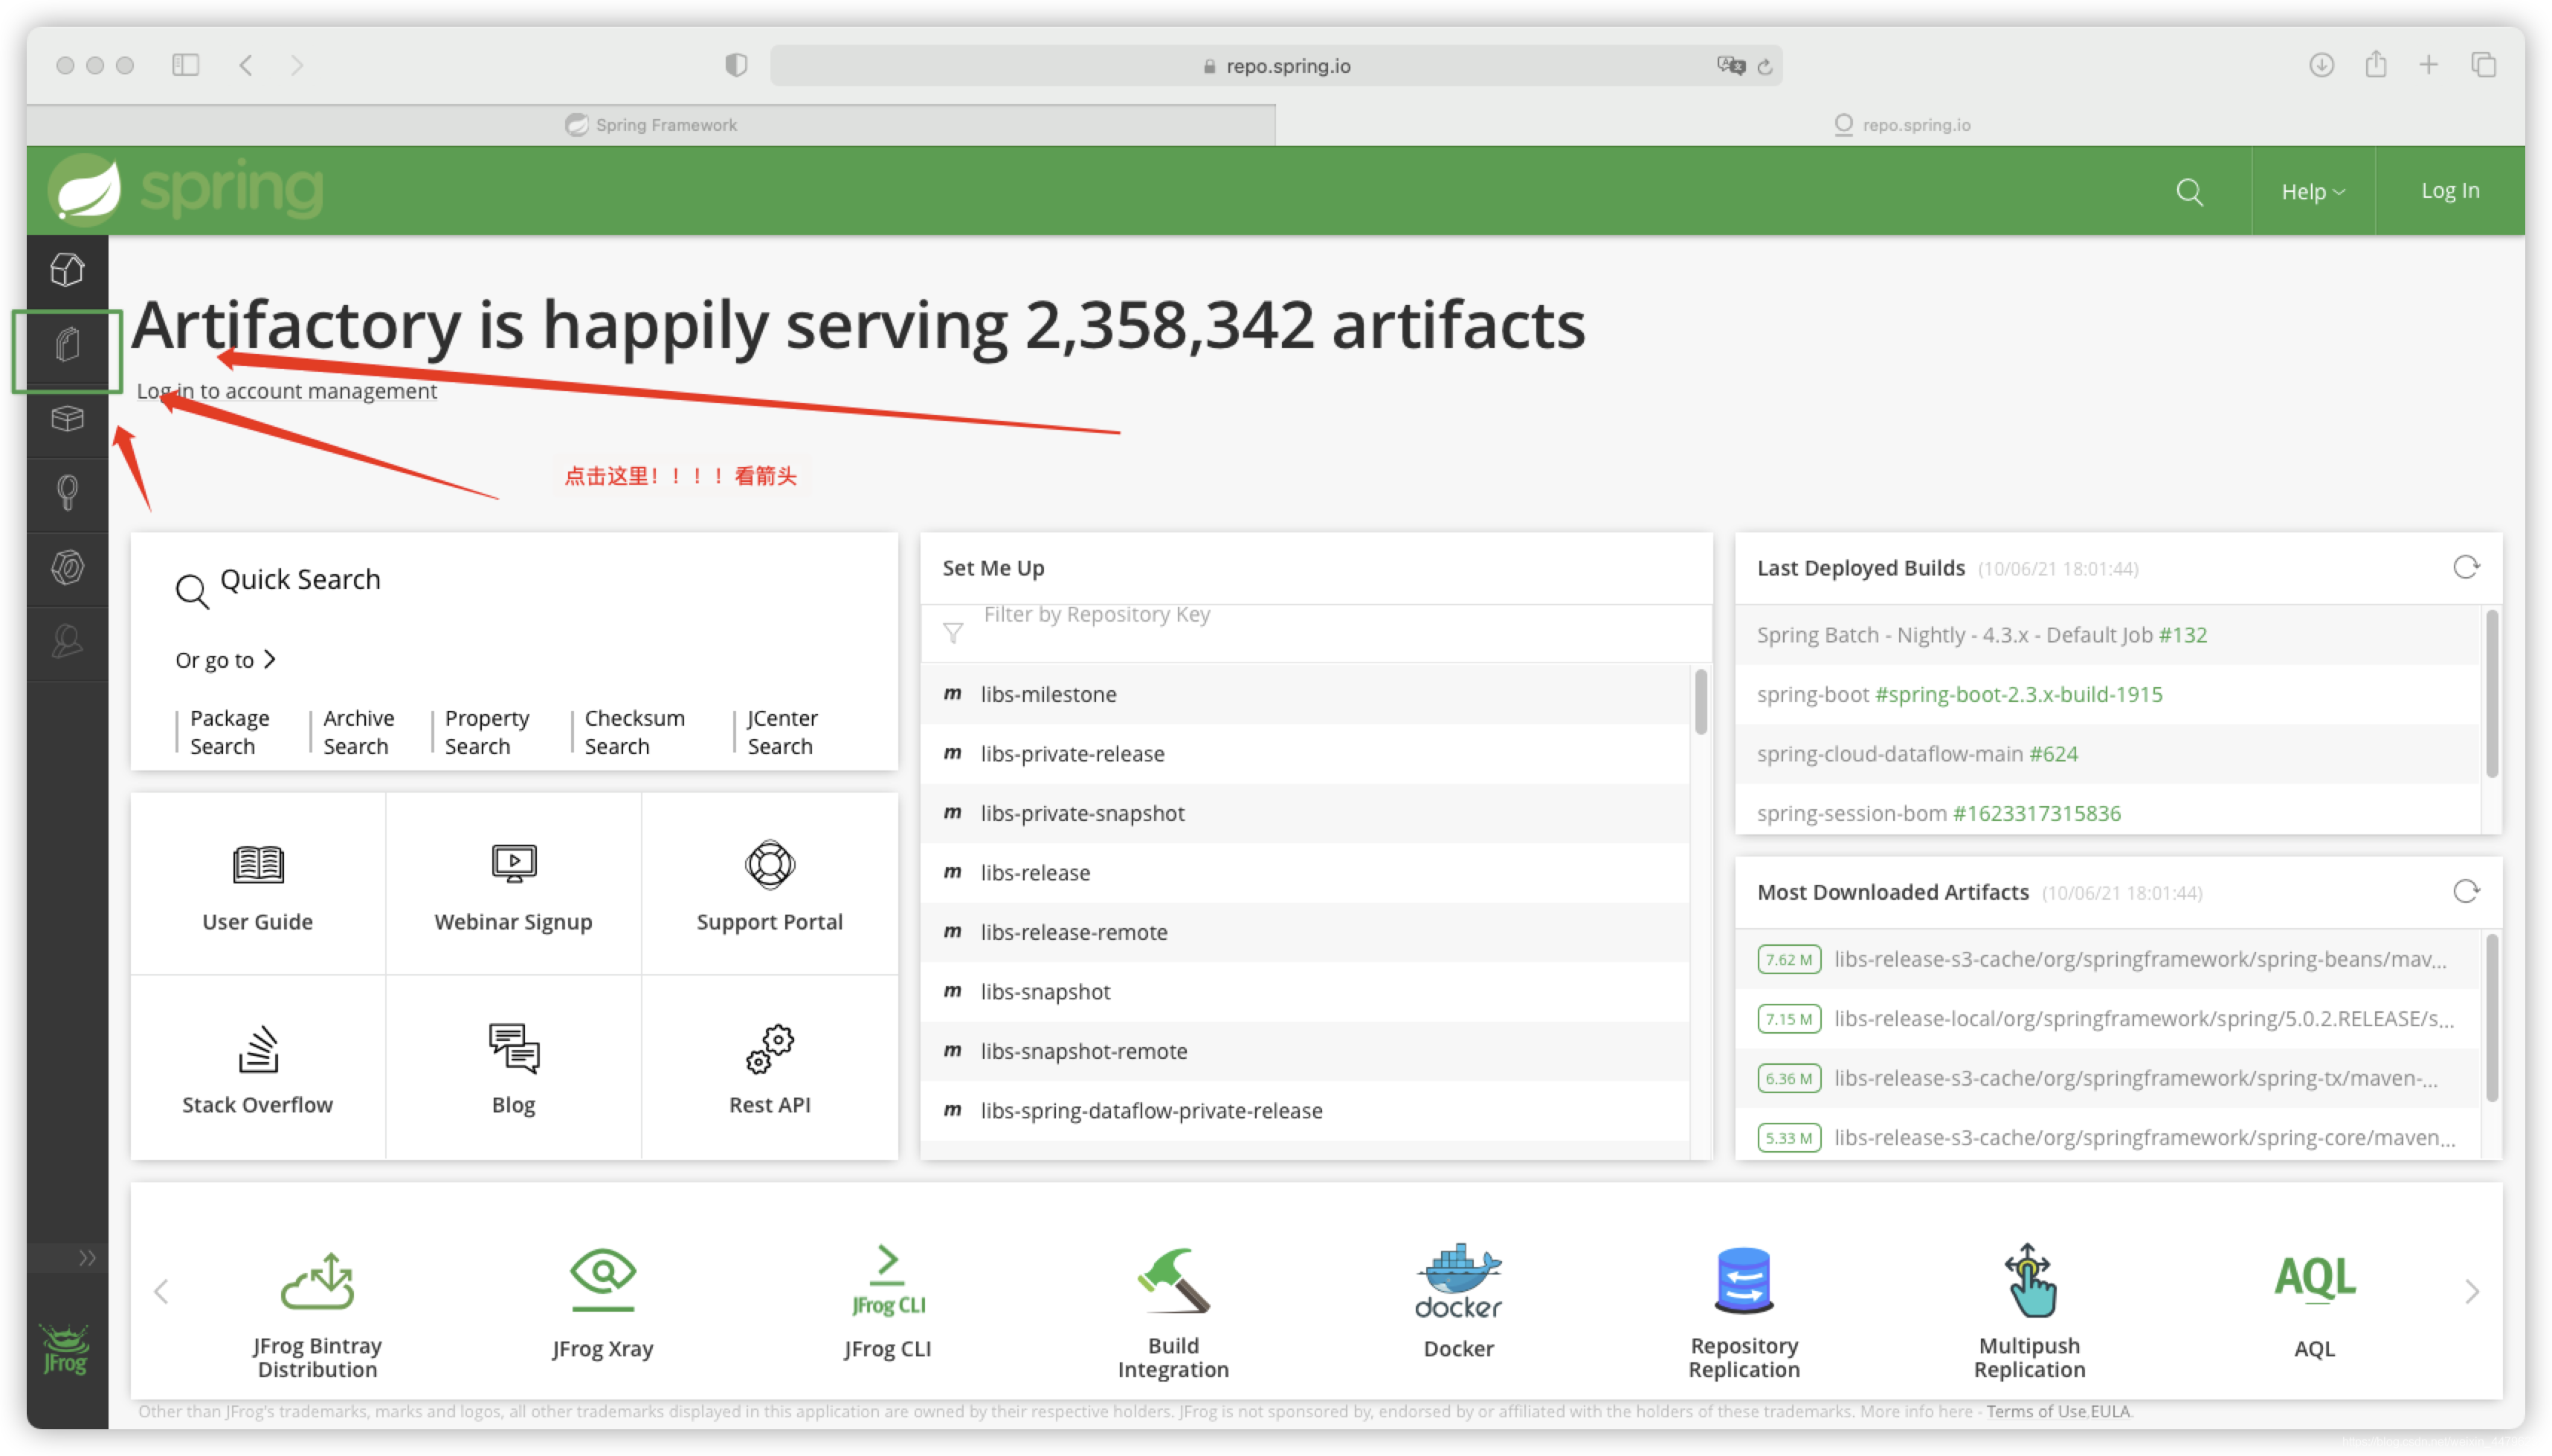This screenshot has height=1456, width=2552.
Task: Select the Rest API gear/settings icon
Action: (x=767, y=1046)
